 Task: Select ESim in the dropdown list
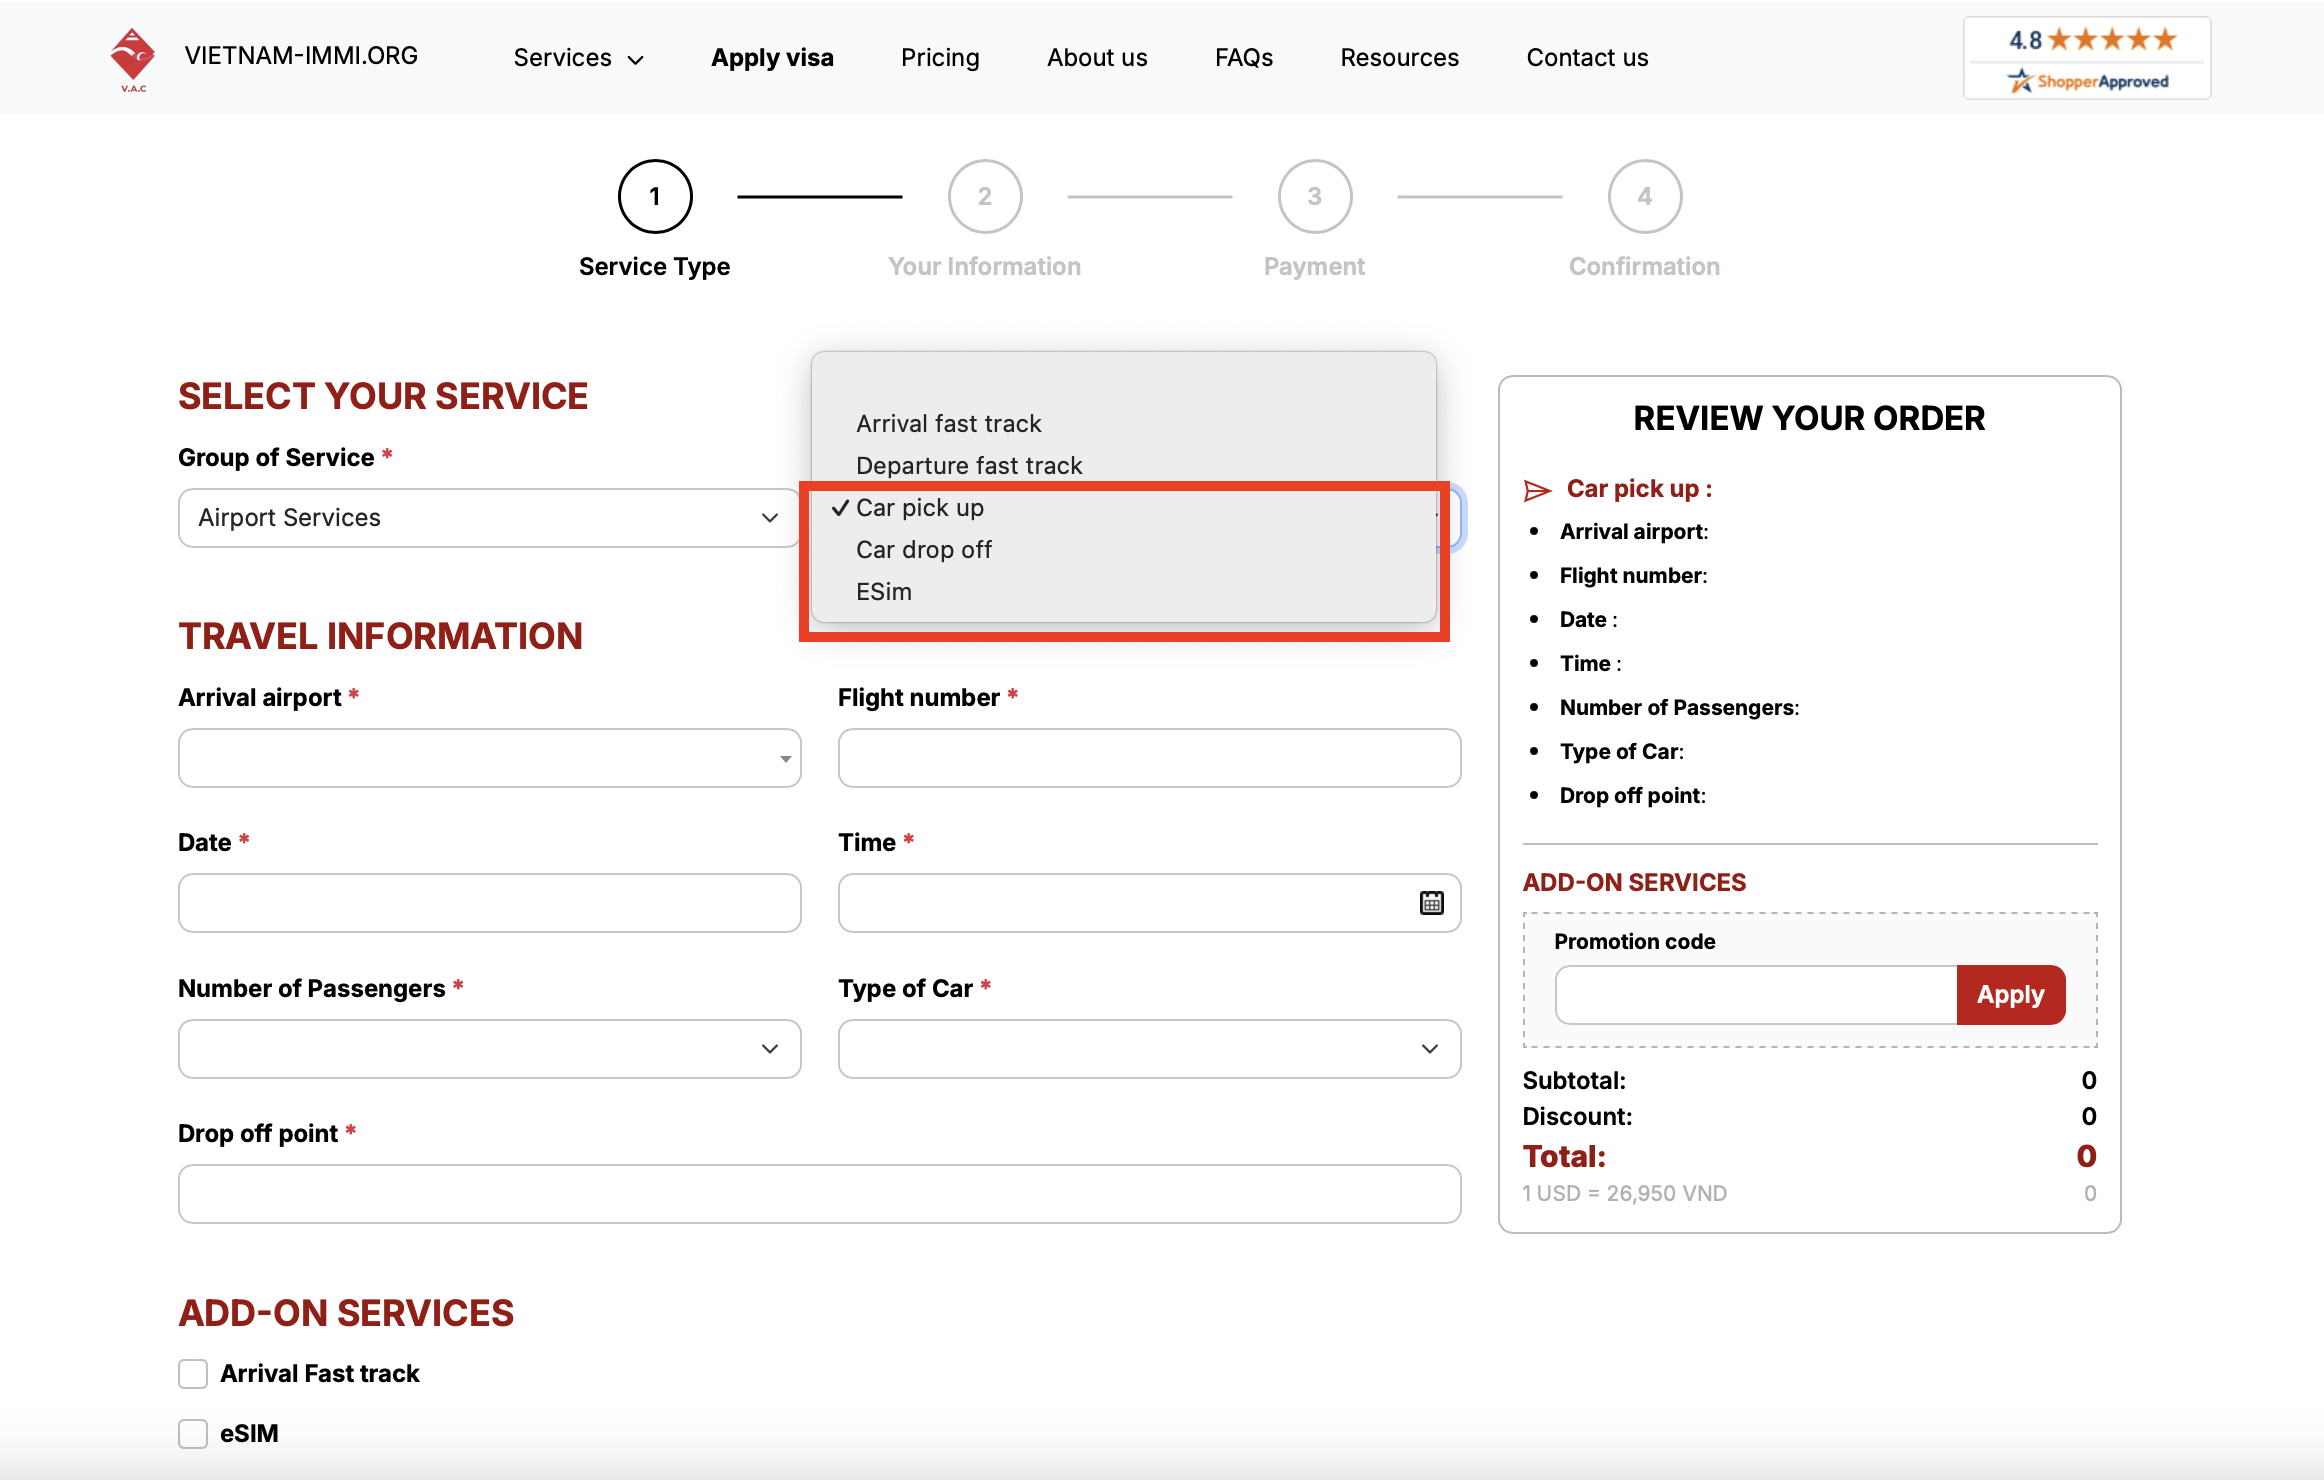pyautogui.click(x=884, y=592)
